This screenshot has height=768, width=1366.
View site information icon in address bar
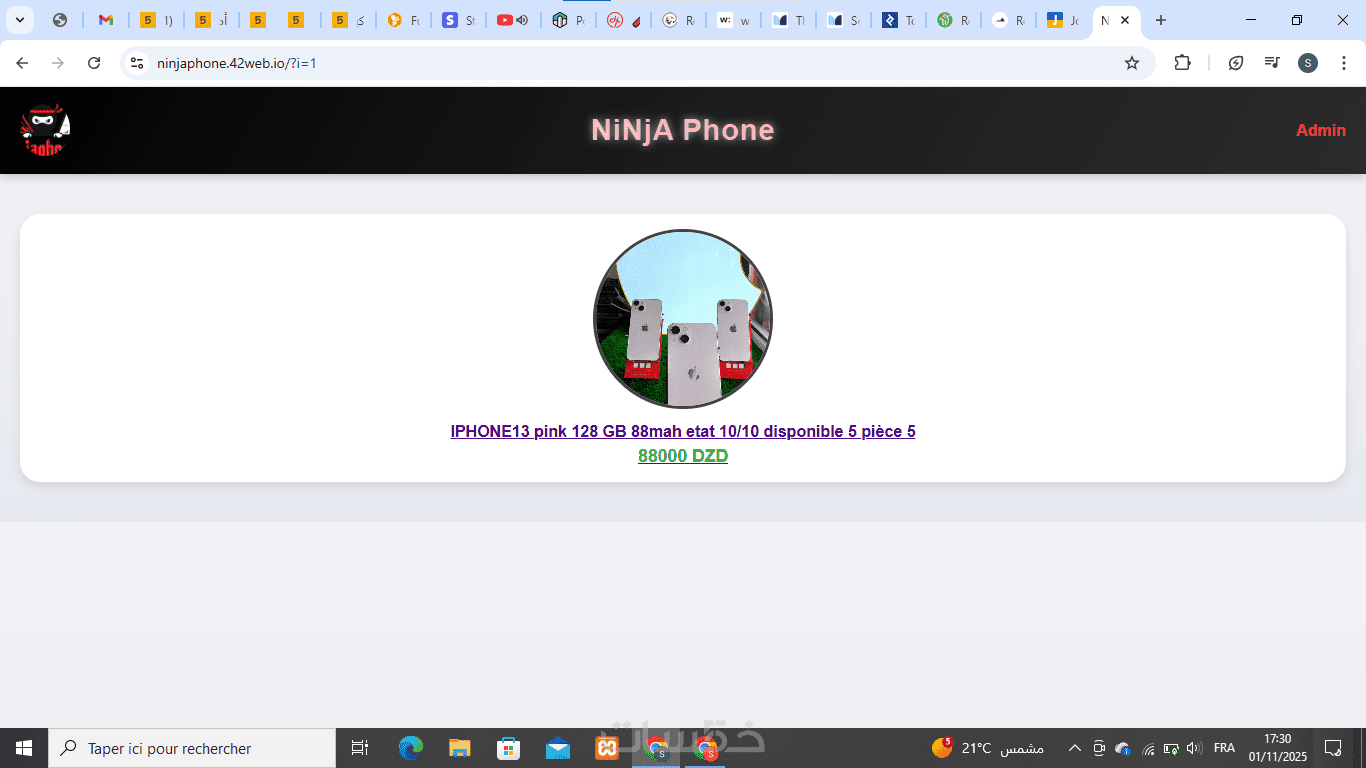pyautogui.click(x=137, y=63)
